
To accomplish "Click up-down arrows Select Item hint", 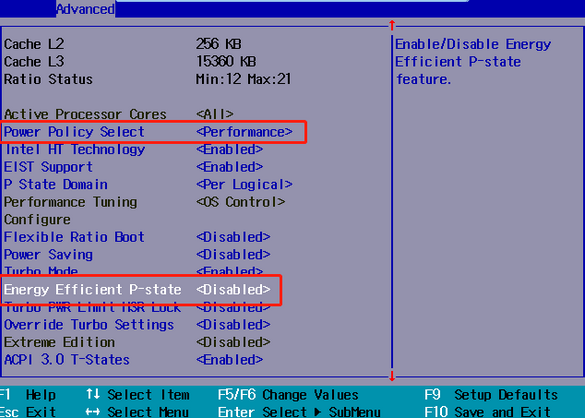I will click(x=137, y=395).
